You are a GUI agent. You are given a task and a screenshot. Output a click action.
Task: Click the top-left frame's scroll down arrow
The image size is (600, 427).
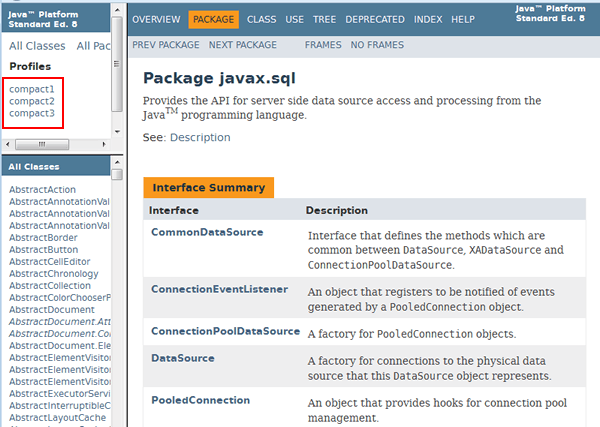(x=117, y=131)
